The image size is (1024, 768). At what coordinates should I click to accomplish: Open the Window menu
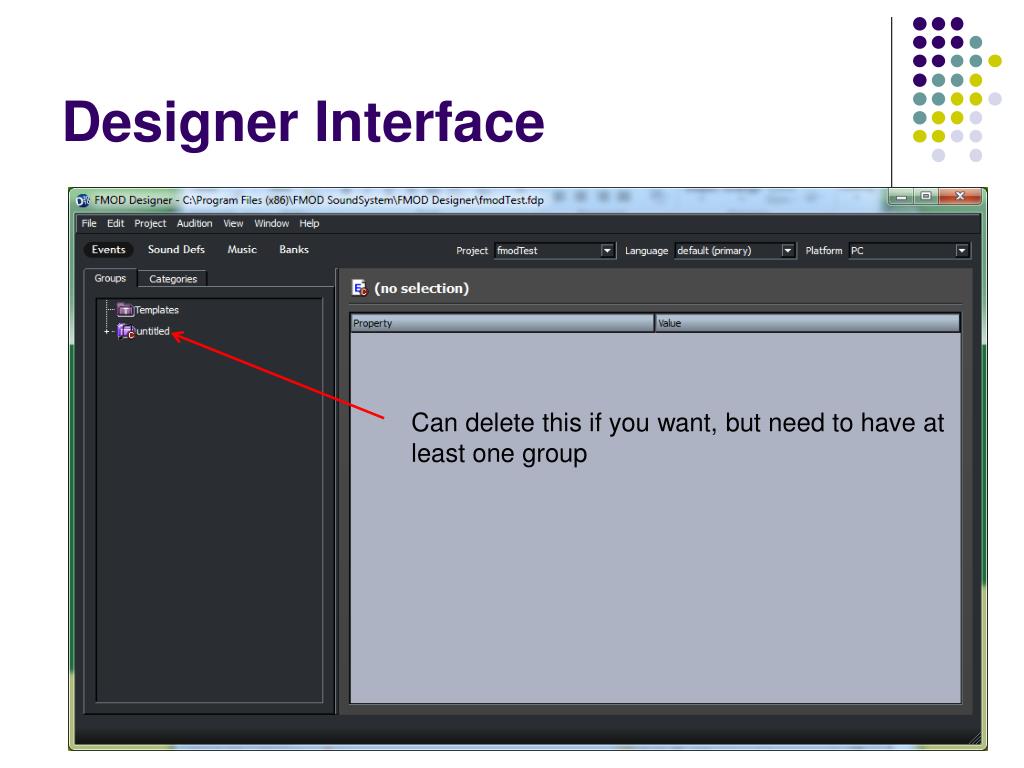(272, 223)
